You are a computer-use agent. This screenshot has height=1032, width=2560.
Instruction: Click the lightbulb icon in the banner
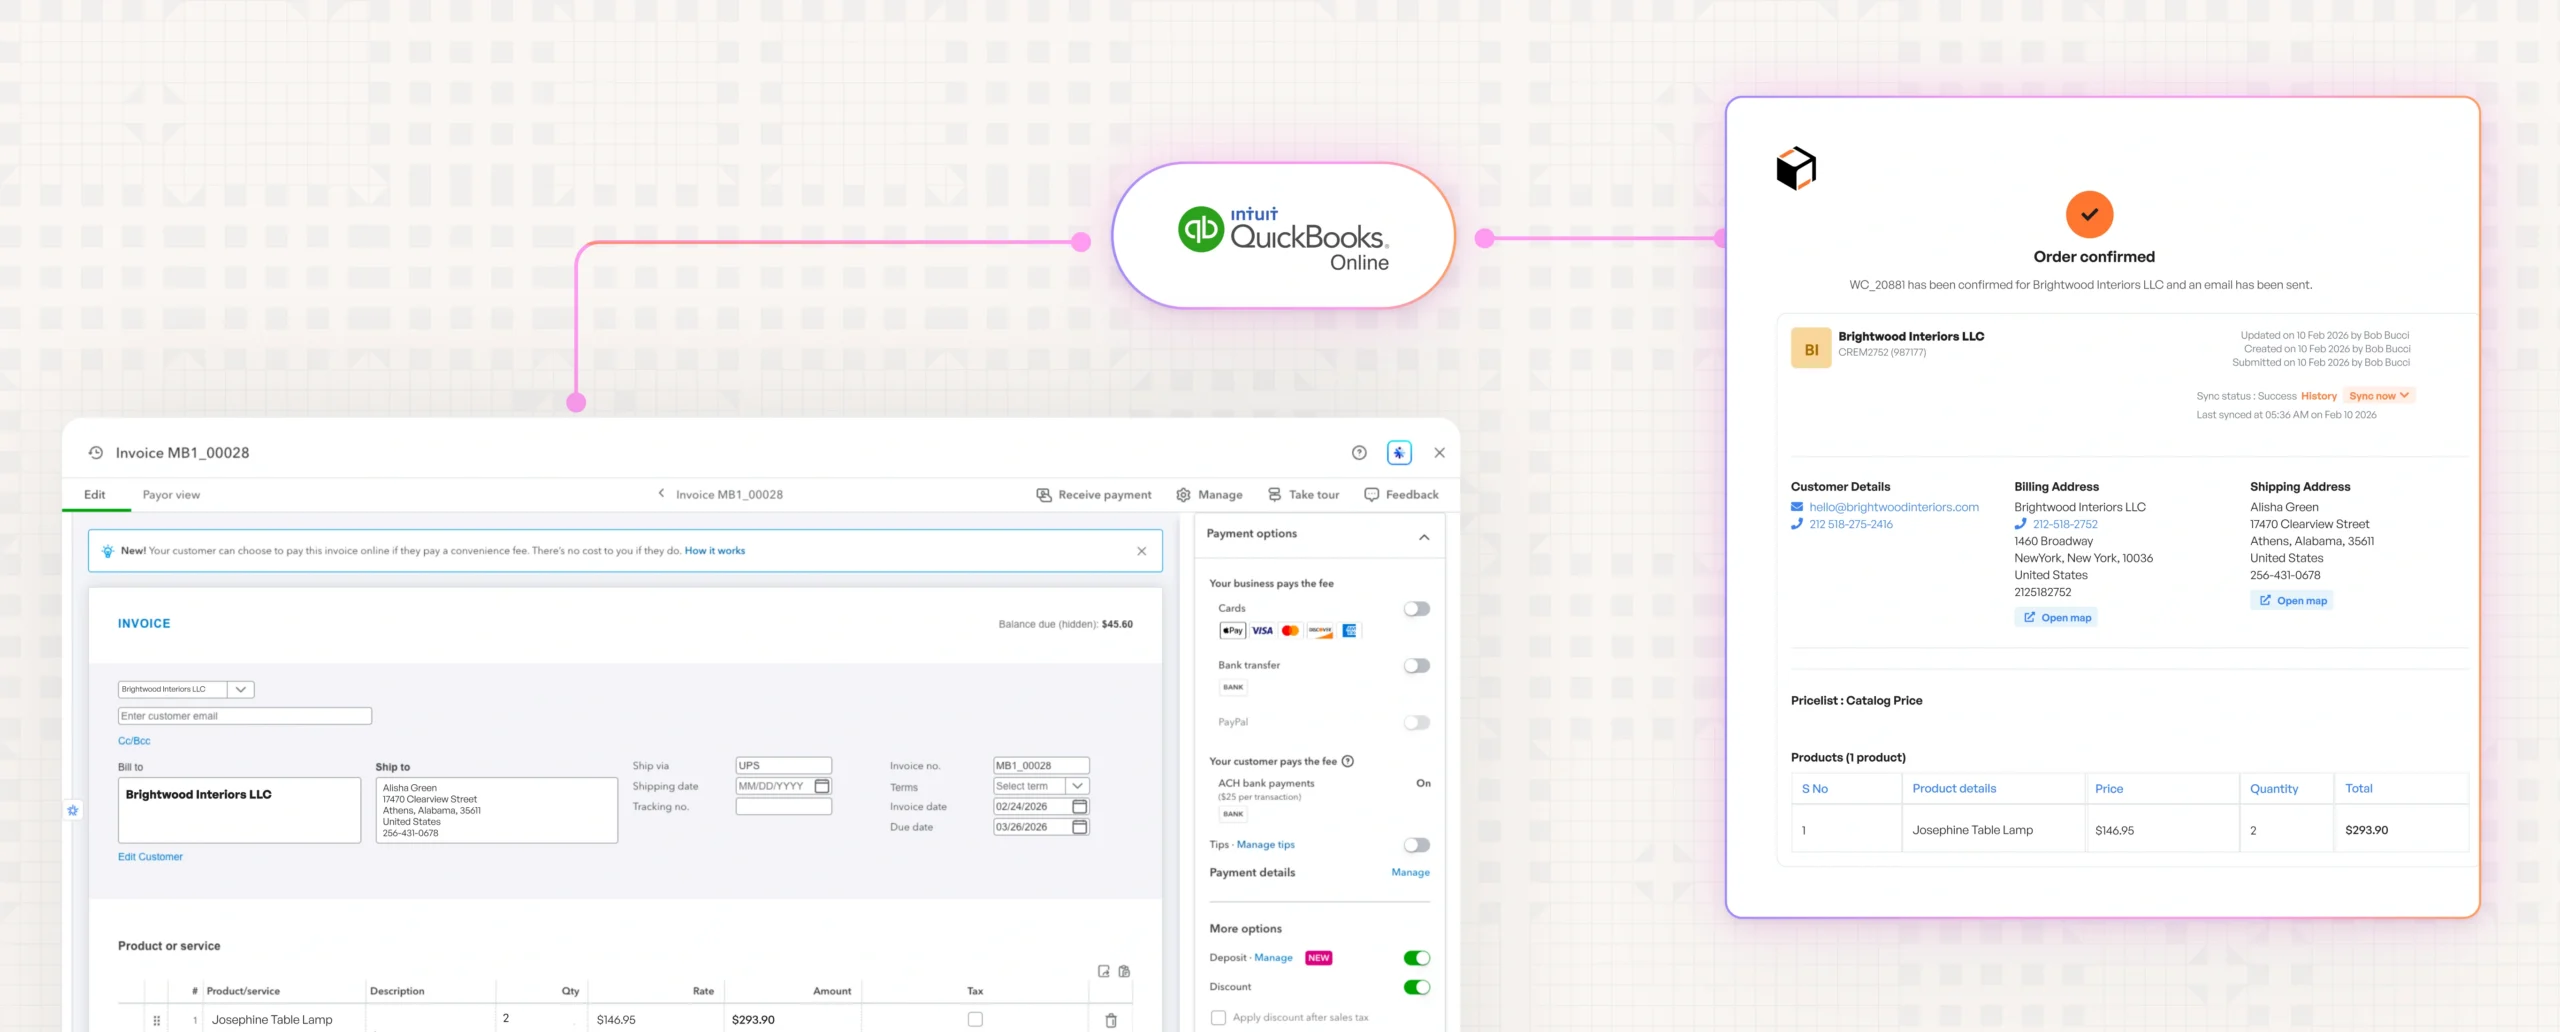tap(108, 551)
